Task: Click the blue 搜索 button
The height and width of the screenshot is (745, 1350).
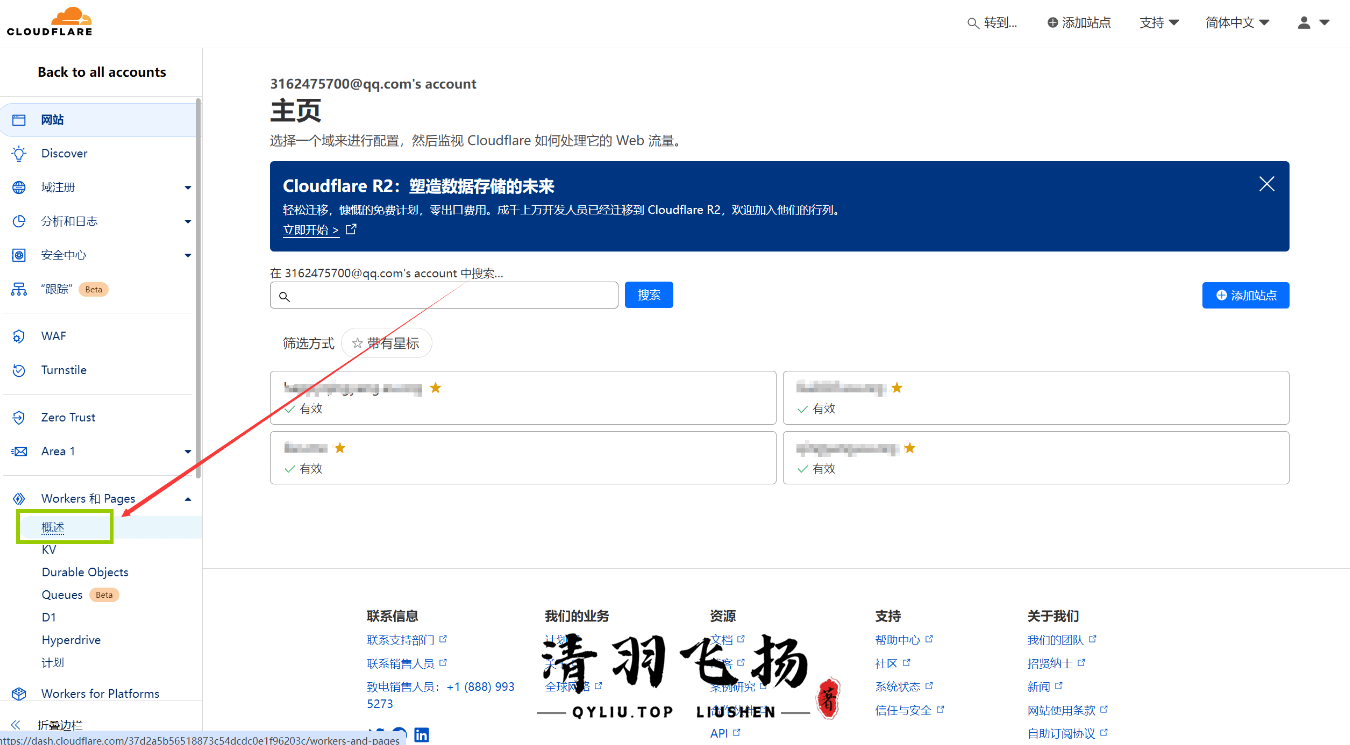Action: pyautogui.click(x=649, y=295)
